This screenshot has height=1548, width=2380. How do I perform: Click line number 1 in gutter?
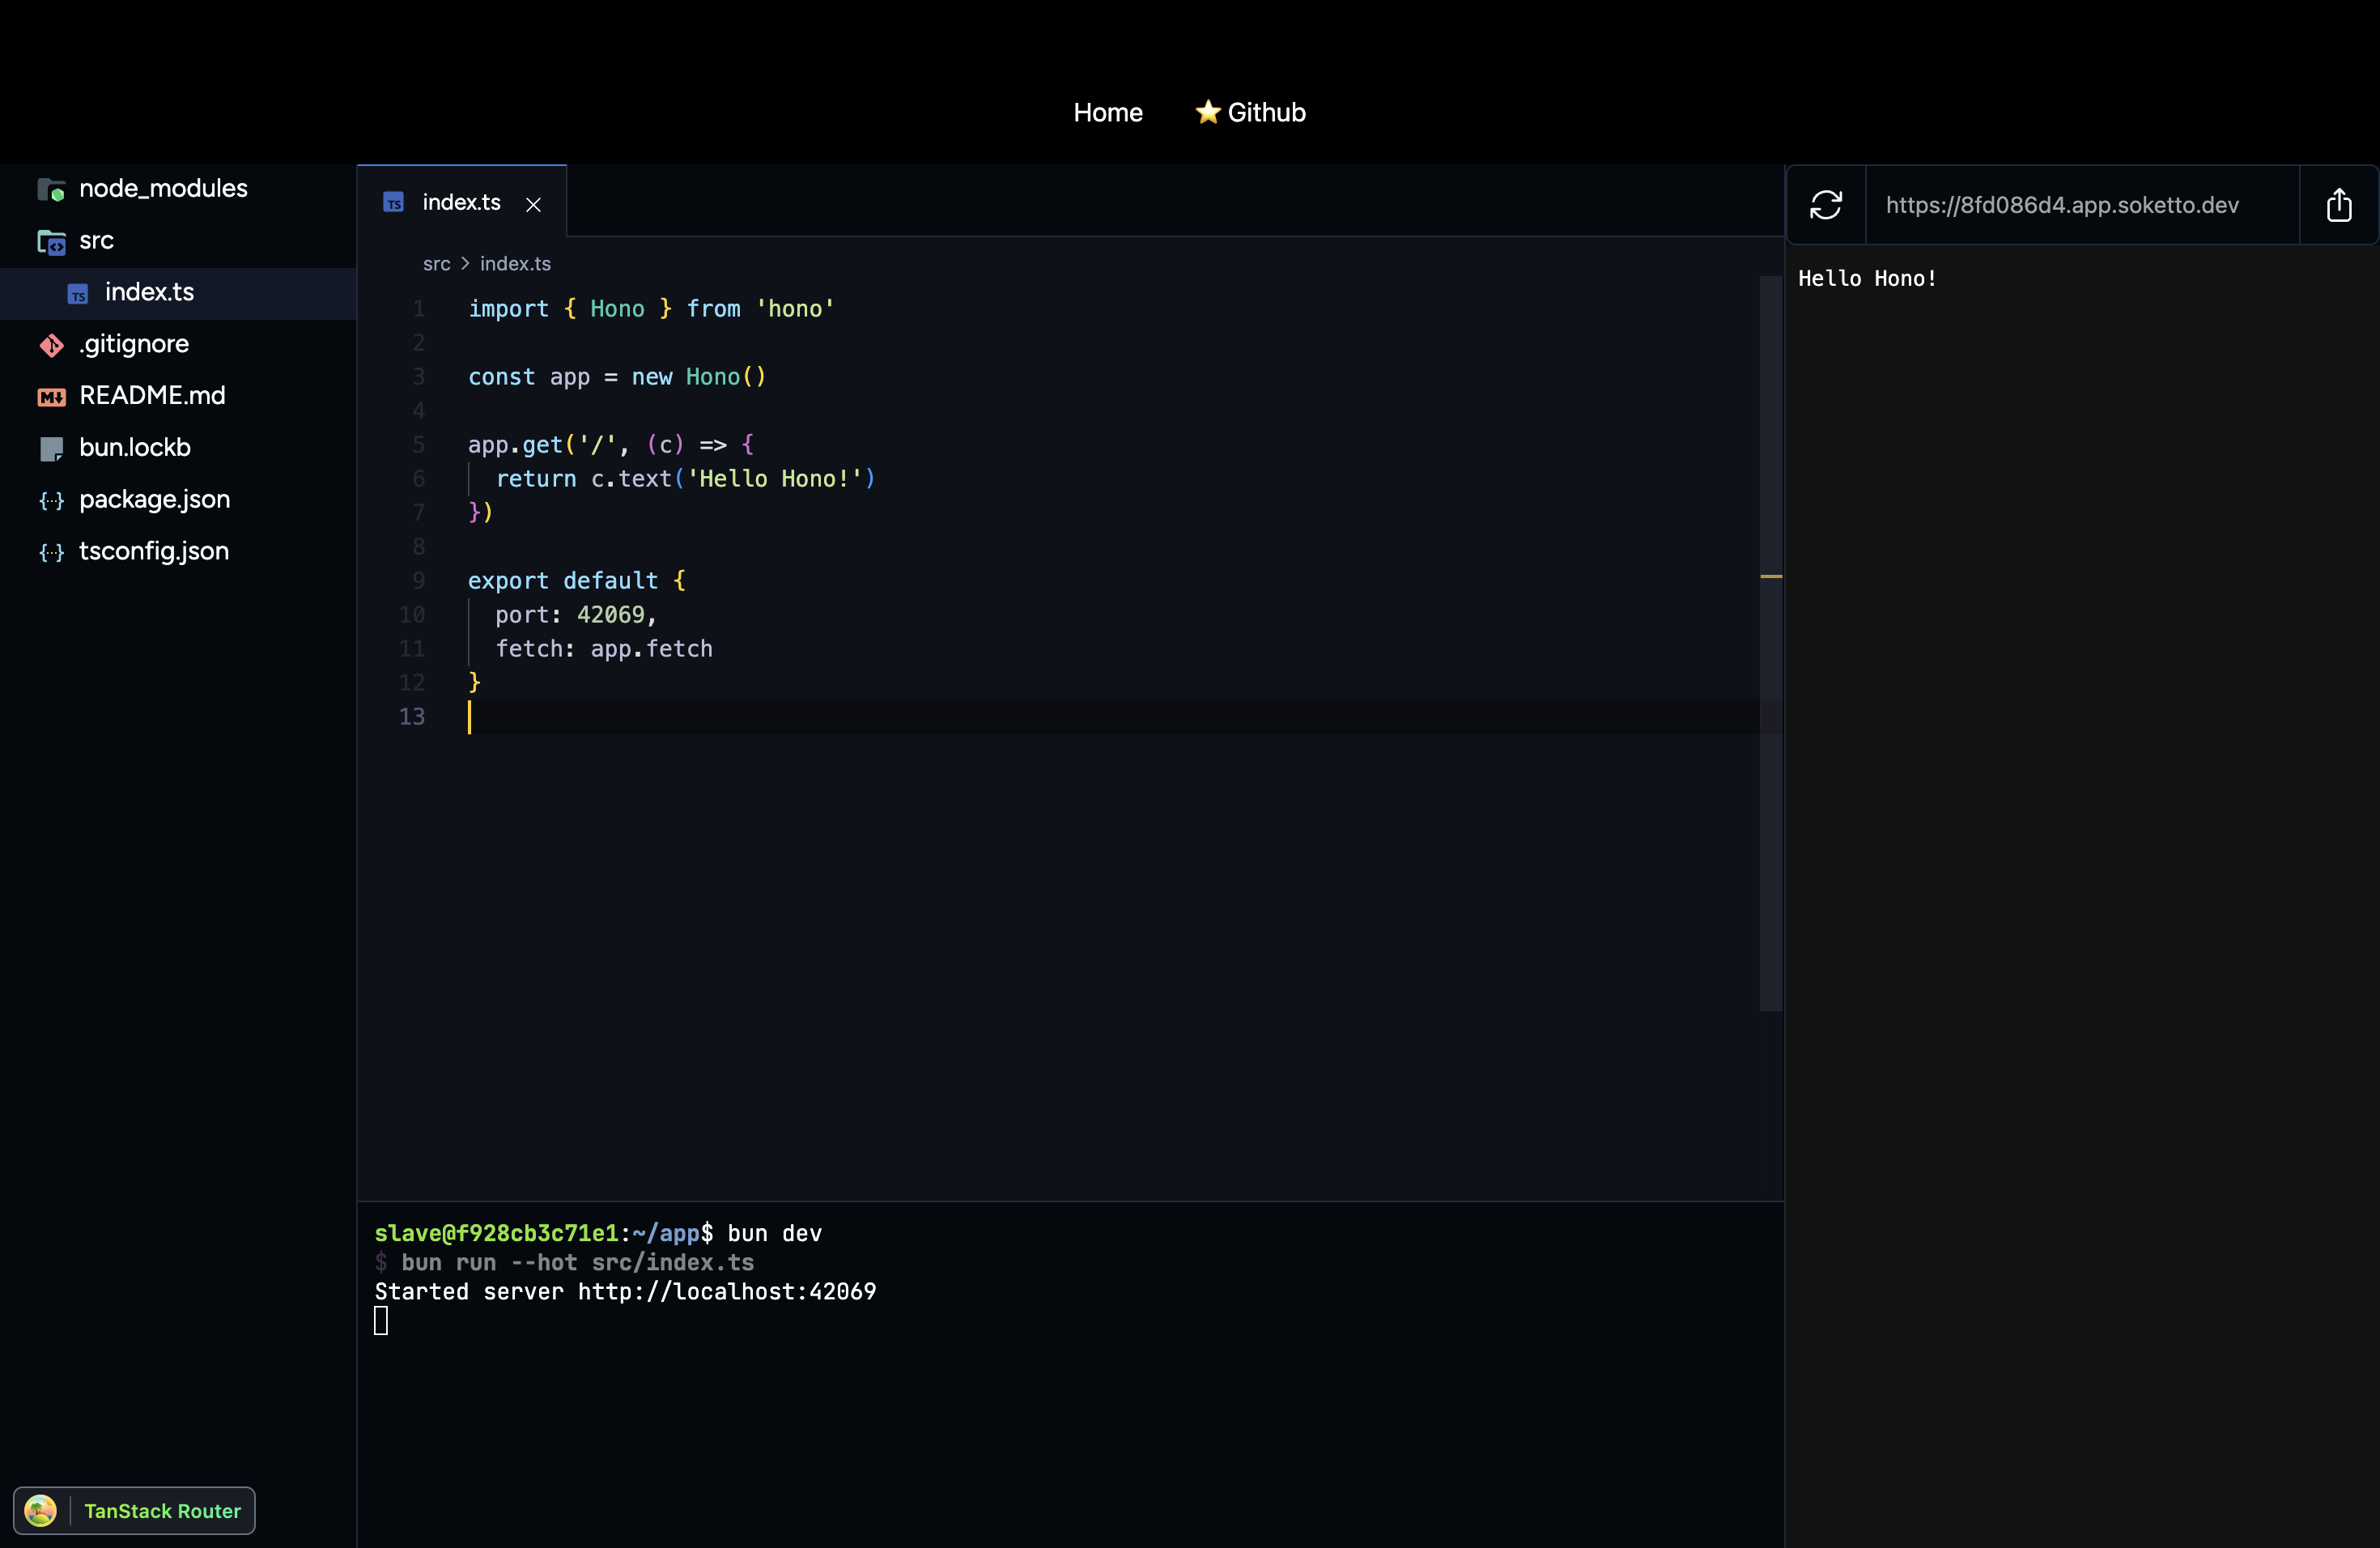419,309
